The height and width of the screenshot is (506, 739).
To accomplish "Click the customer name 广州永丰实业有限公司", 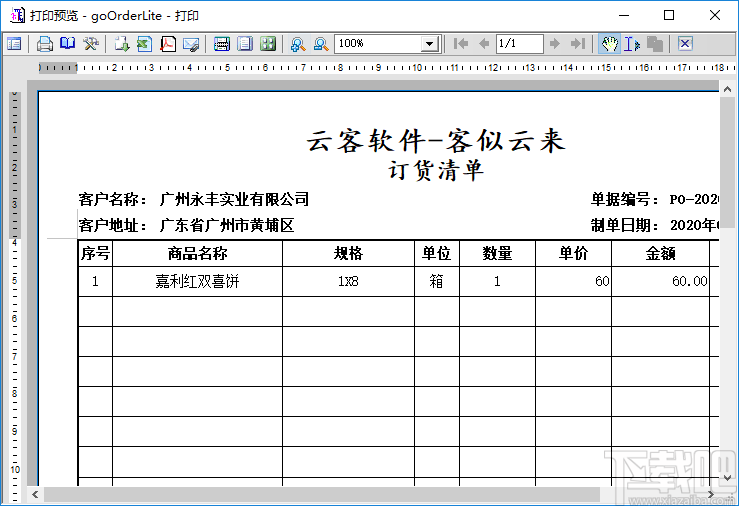I will [234, 199].
